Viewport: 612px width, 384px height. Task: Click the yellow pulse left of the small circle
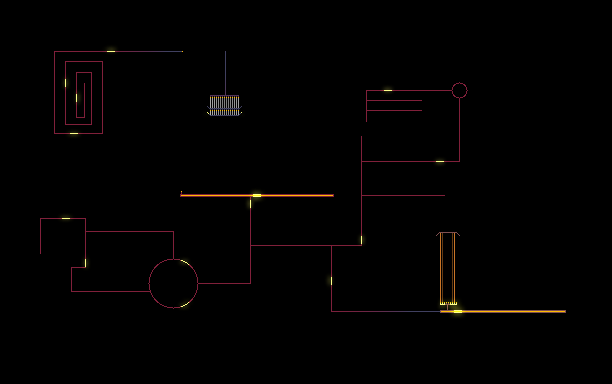pyautogui.click(x=388, y=91)
